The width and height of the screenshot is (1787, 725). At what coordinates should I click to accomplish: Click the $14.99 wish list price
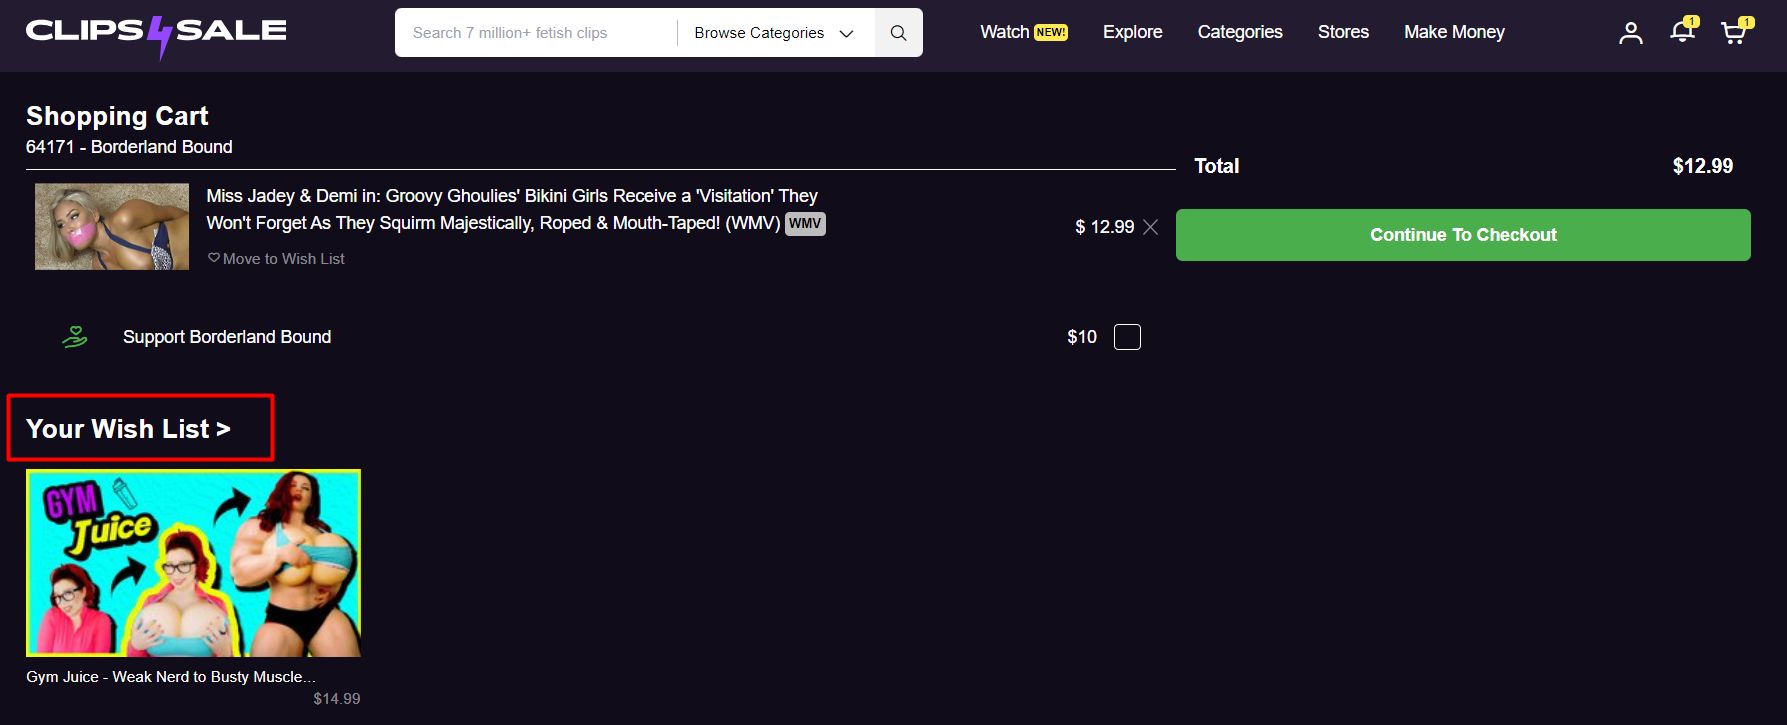pyautogui.click(x=337, y=699)
